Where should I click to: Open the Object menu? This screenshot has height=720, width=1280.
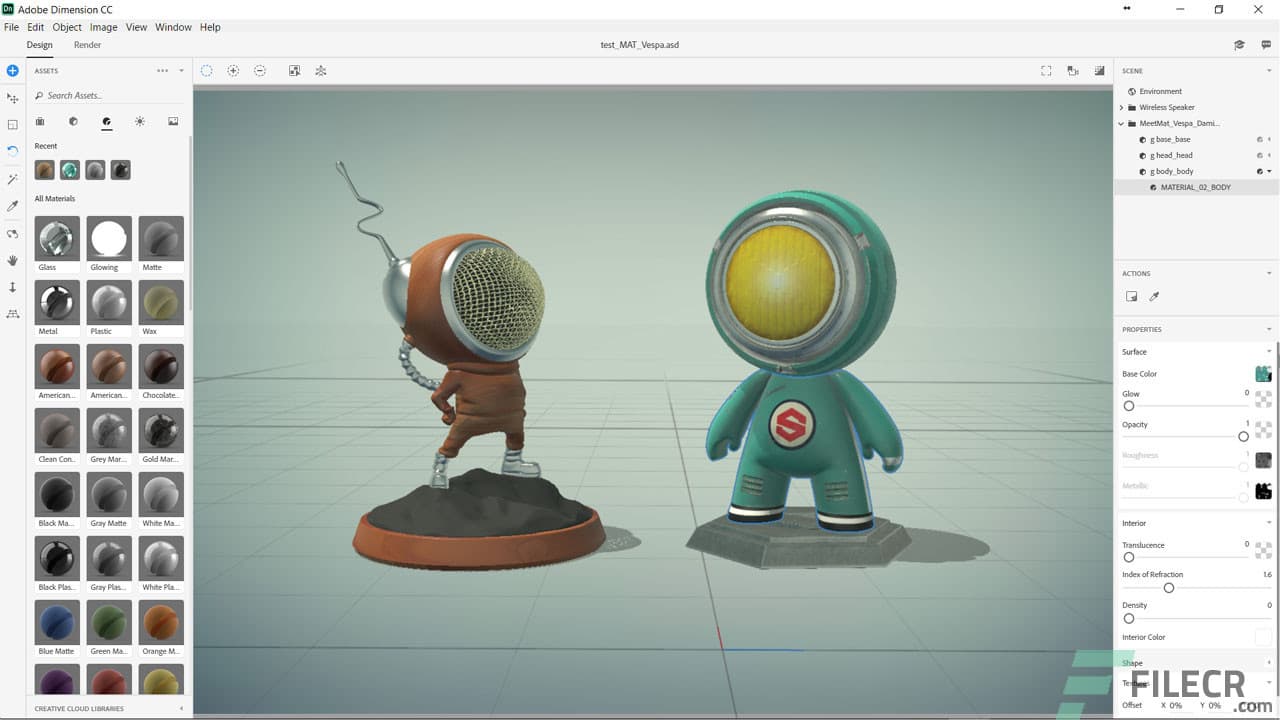tap(66, 27)
